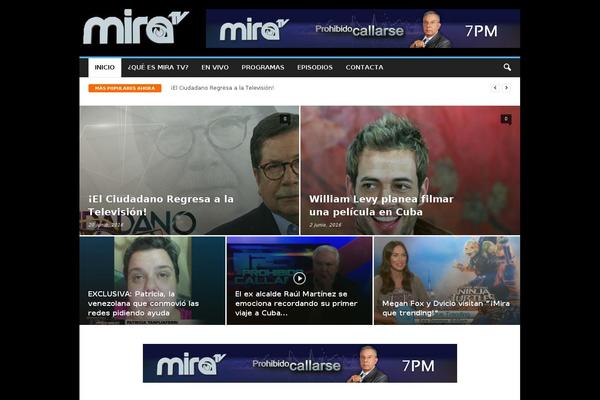Open headline ¡El Ciudadano Regresa a la Televisión!
This screenshot has width=600, height=400.
coord(161,205)
